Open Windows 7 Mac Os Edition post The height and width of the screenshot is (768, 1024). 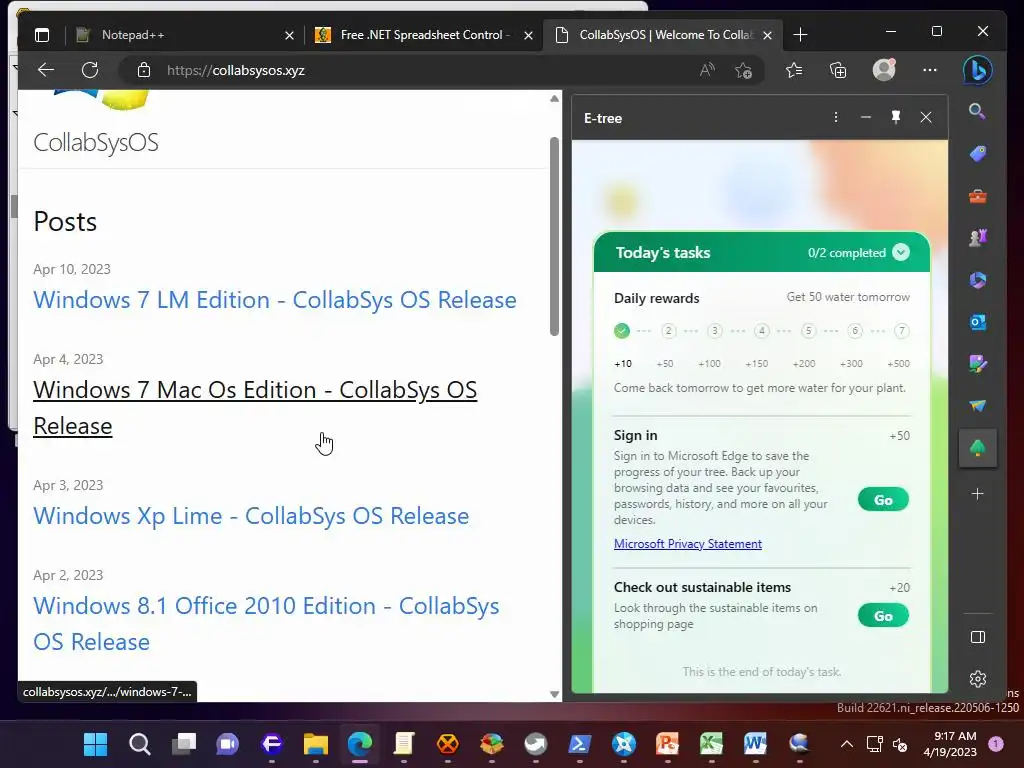(255, 408)
